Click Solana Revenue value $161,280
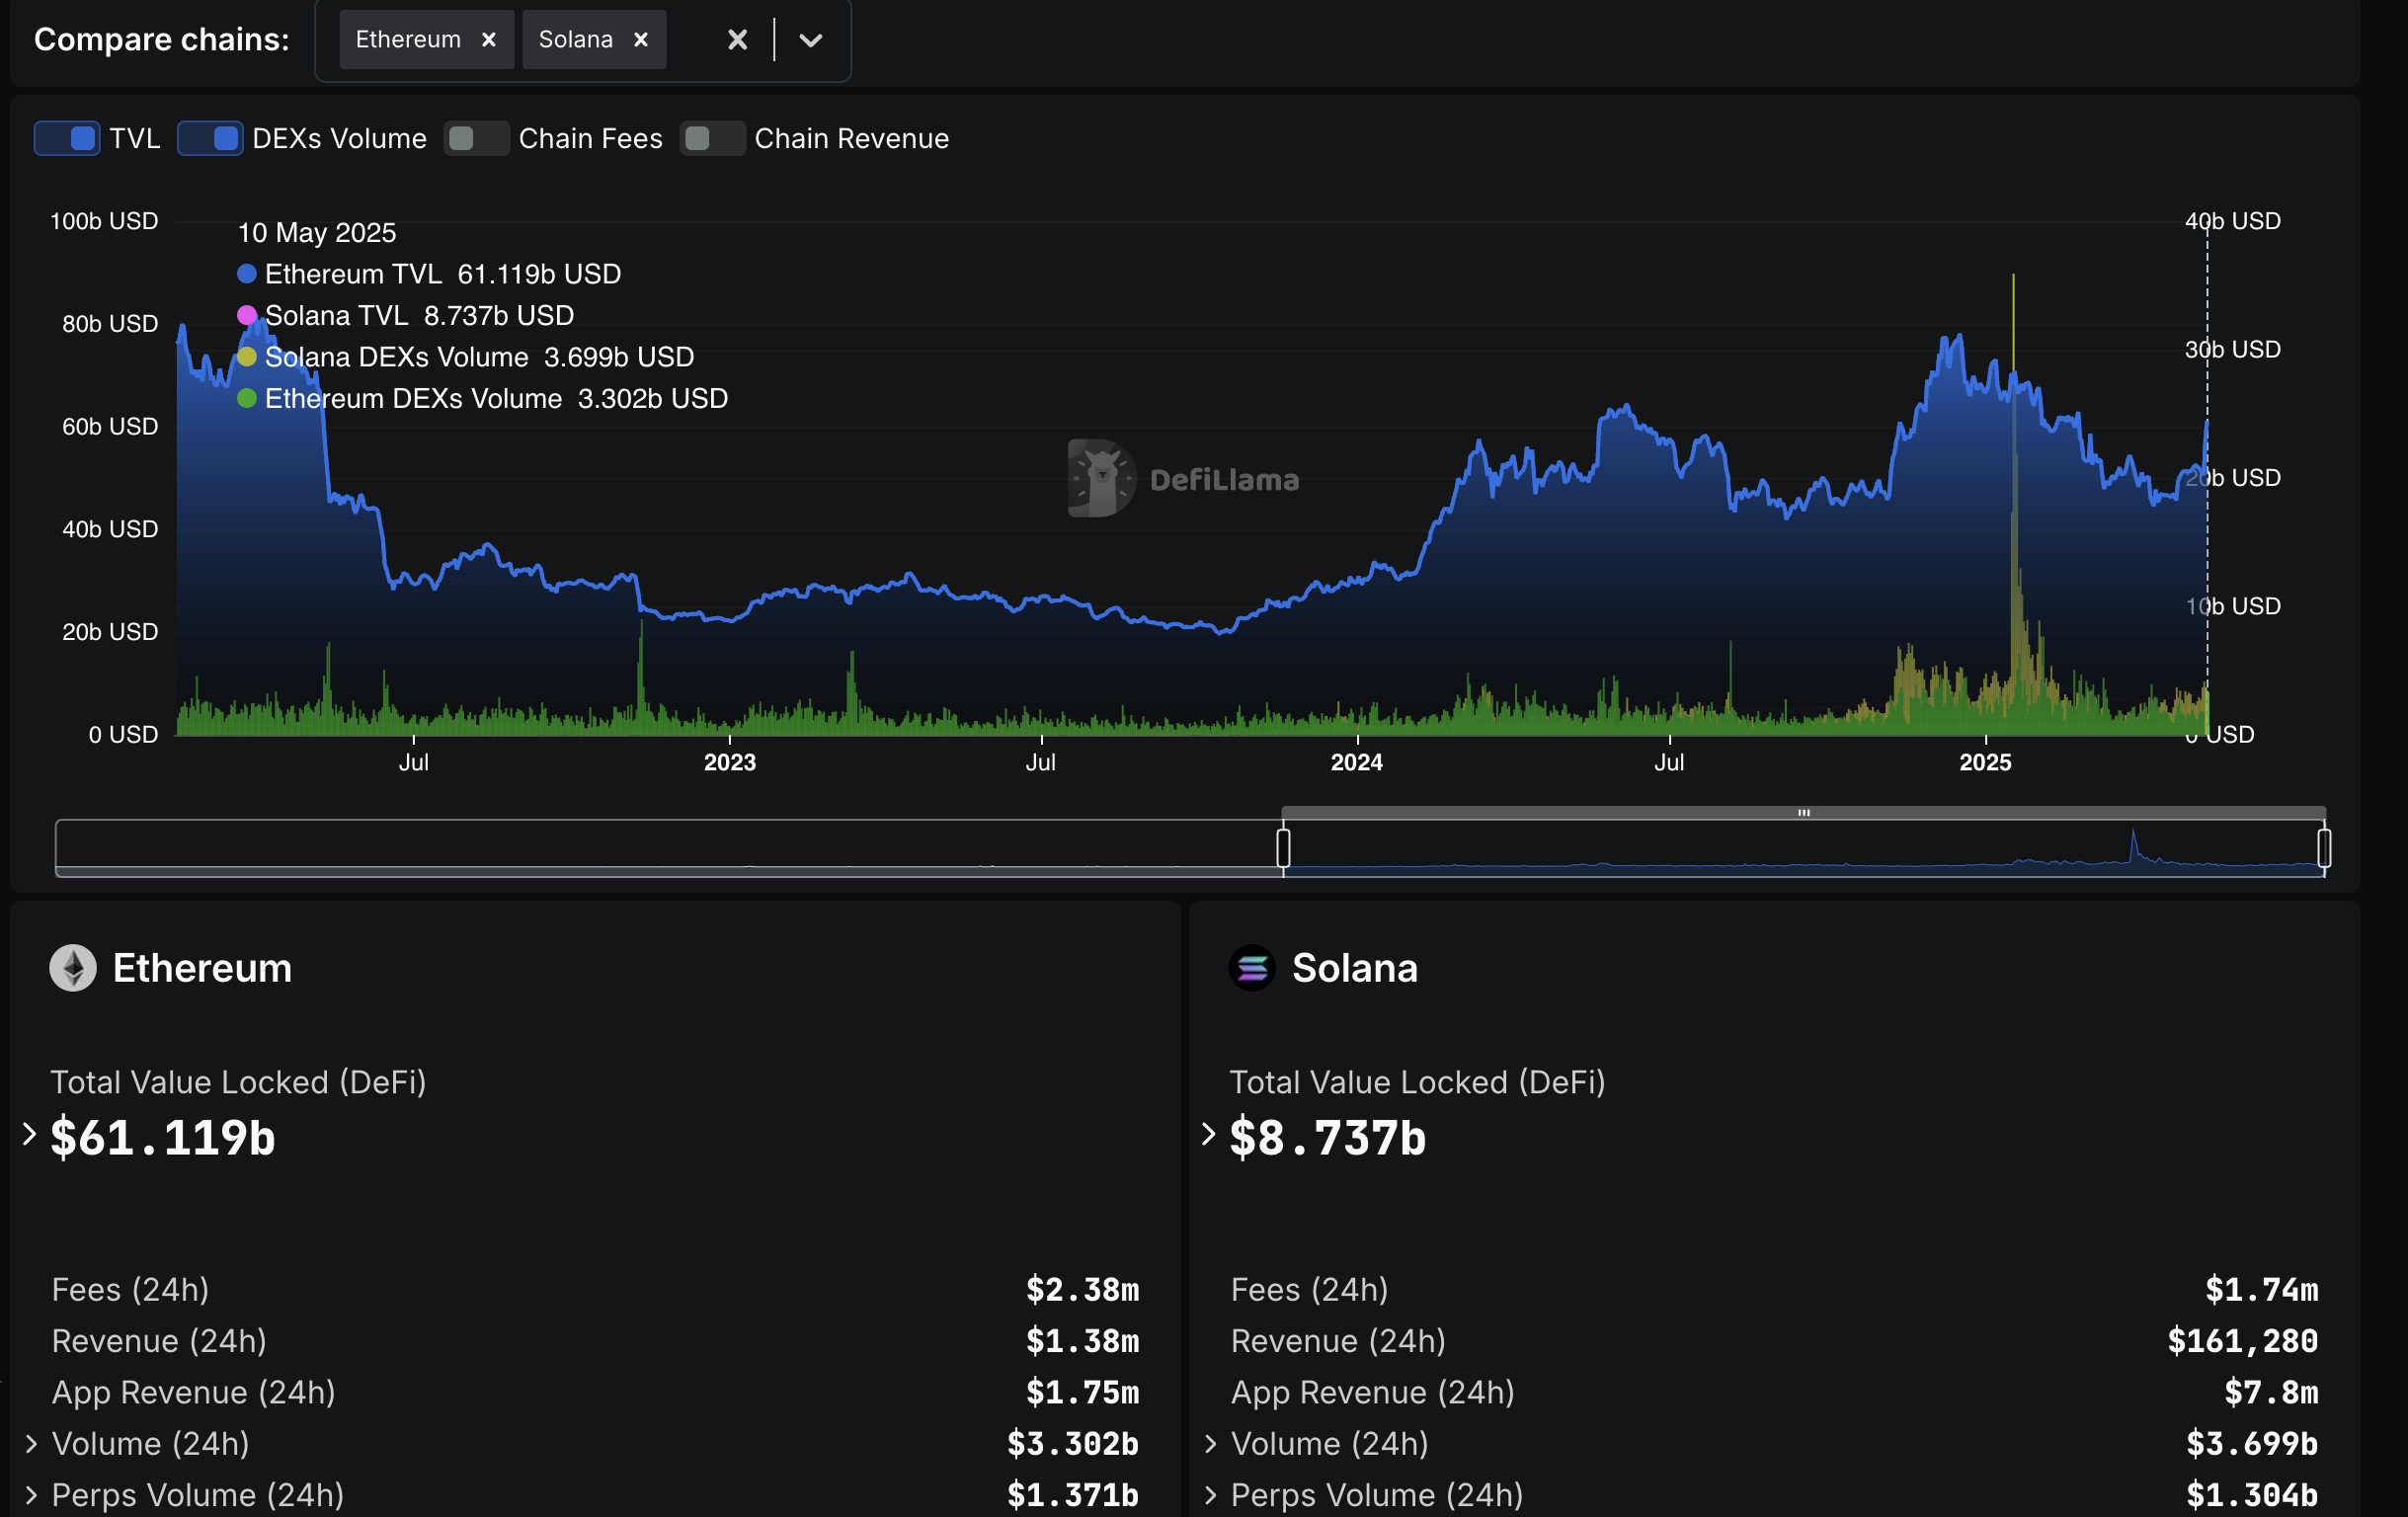 (2243, 1341)
